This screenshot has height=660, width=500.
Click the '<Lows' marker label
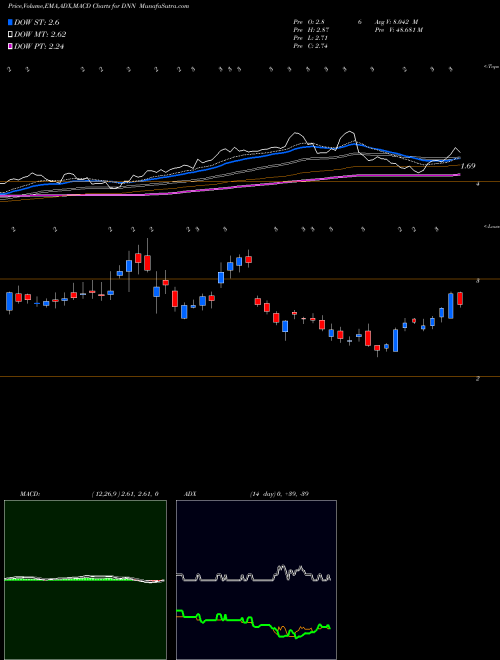(x=491, y=226)
